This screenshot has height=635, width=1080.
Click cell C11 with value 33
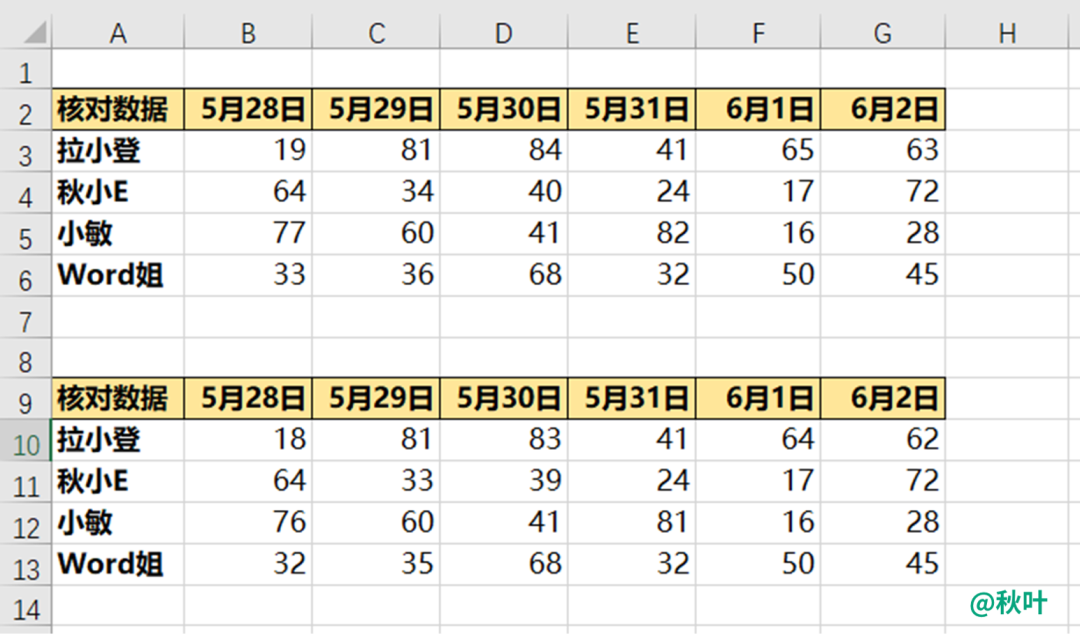376,481
